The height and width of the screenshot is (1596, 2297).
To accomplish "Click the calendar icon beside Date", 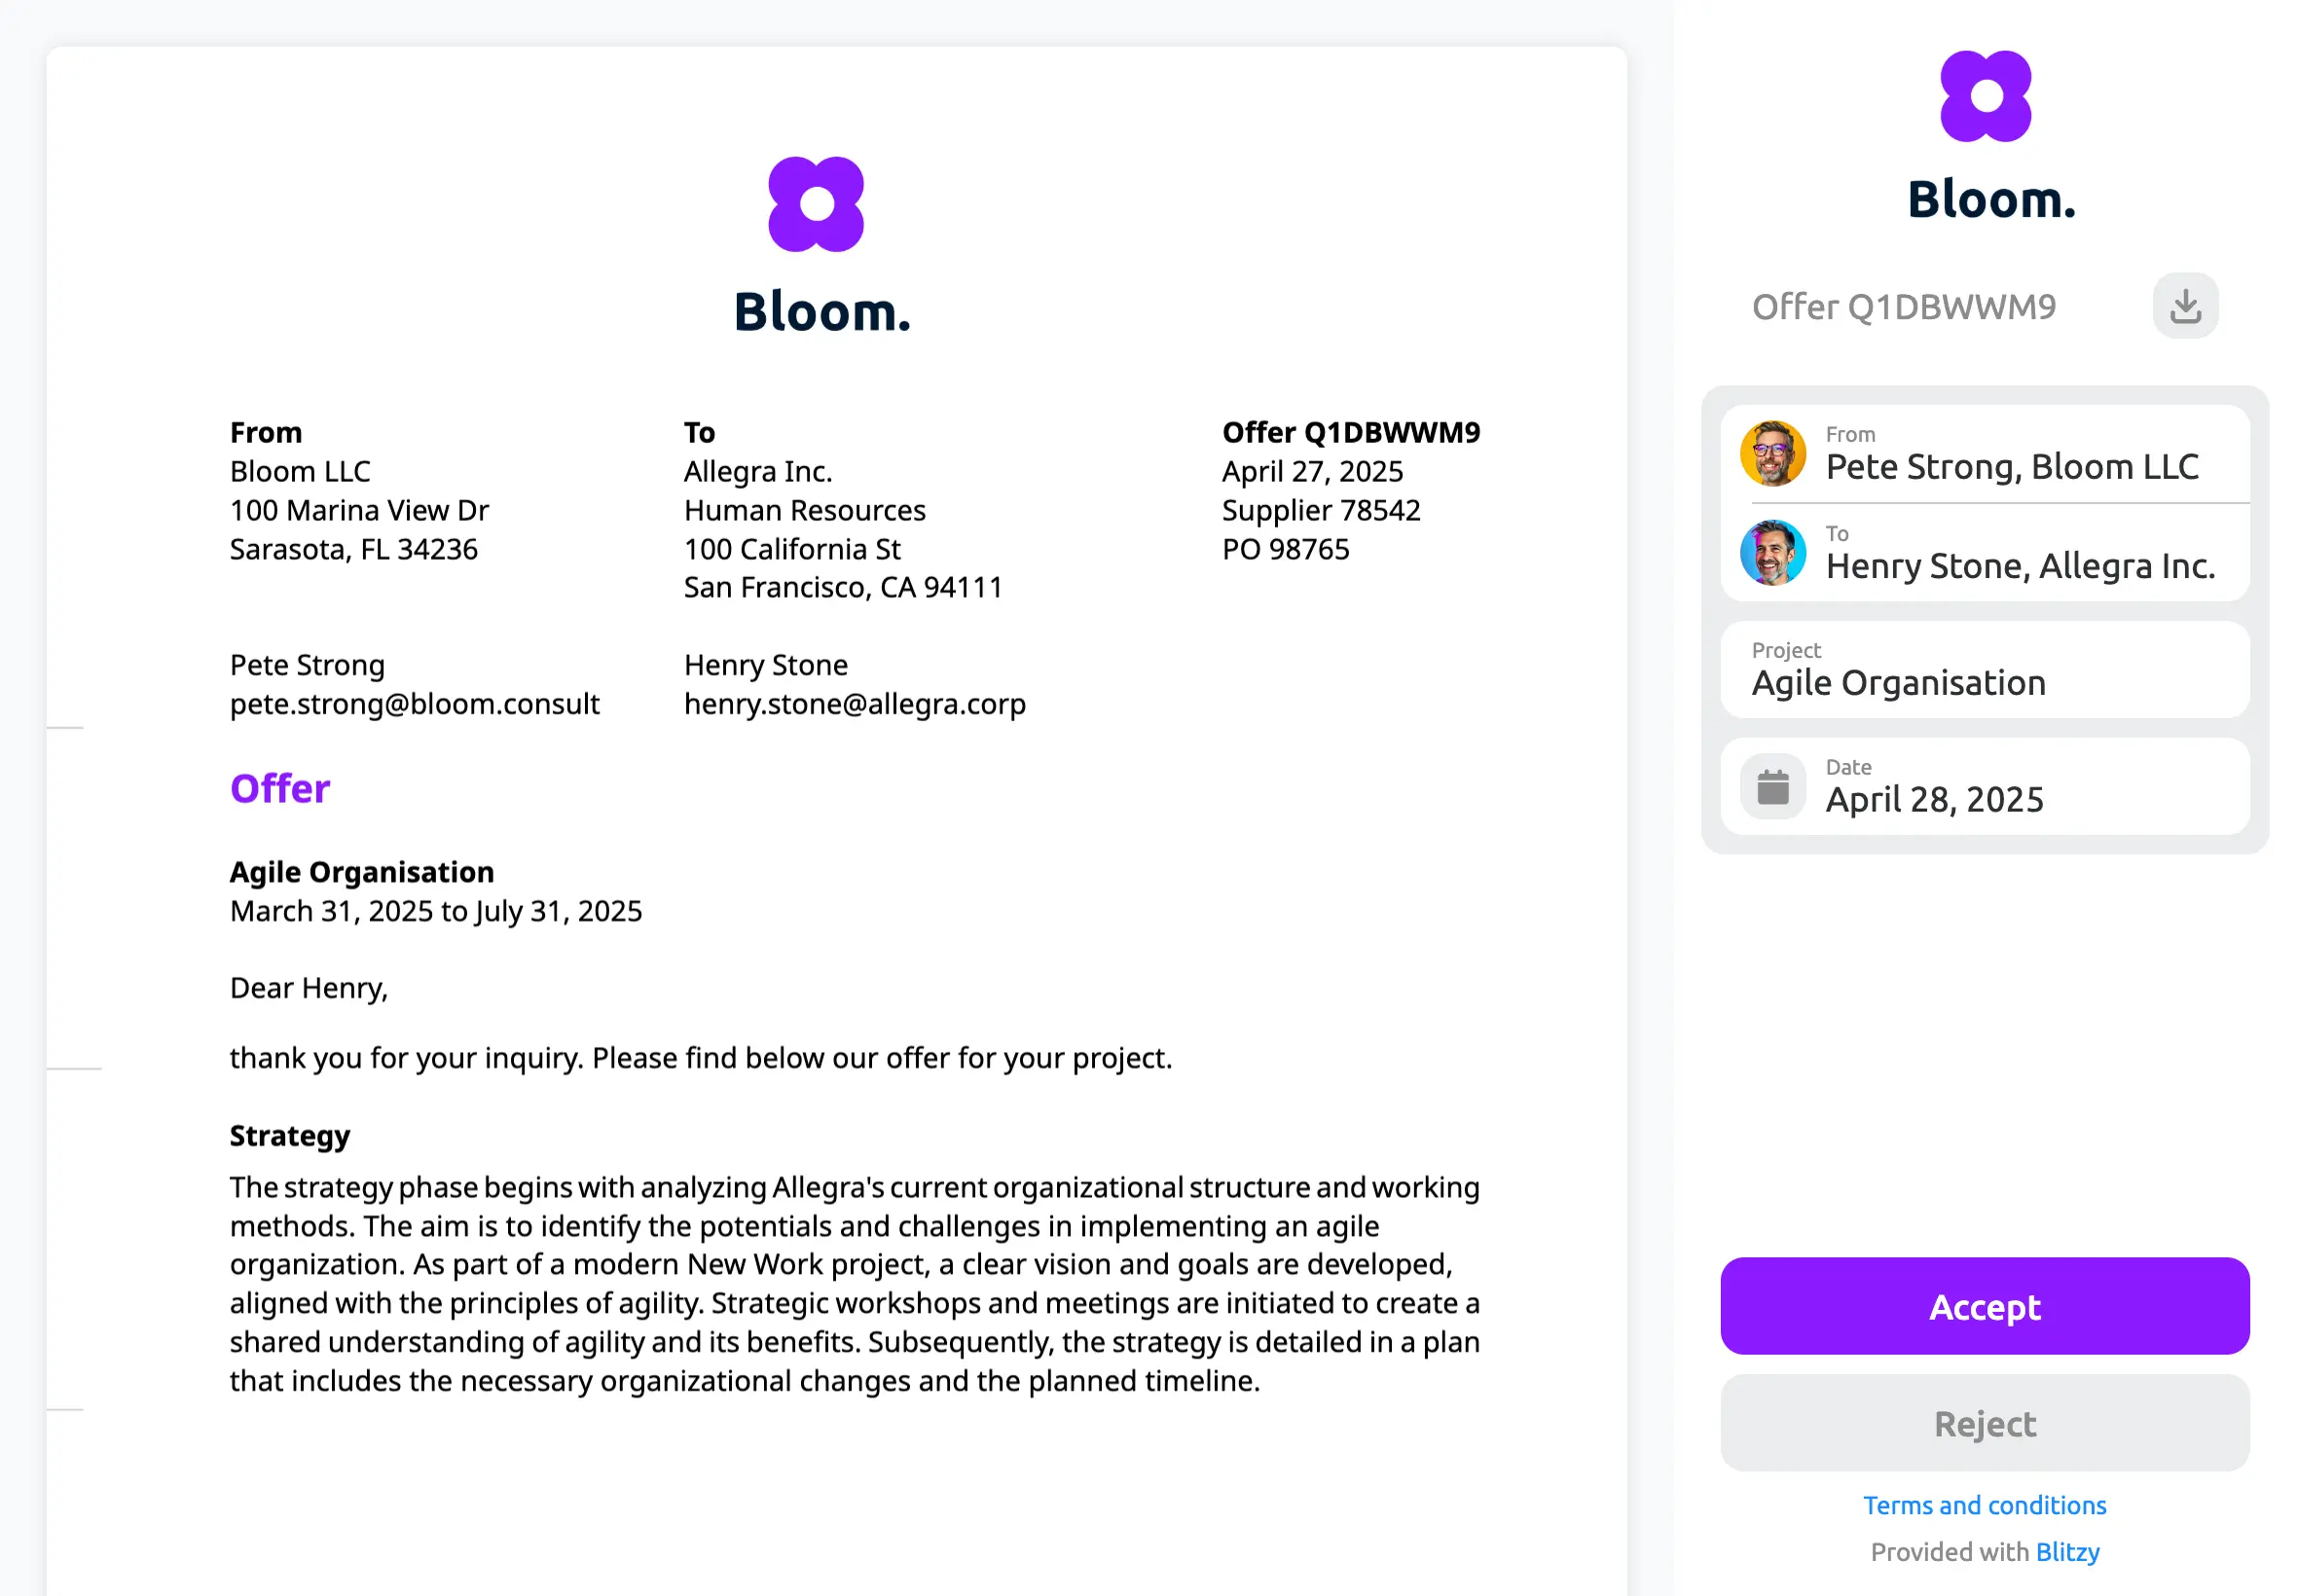I will point(1772,787).
